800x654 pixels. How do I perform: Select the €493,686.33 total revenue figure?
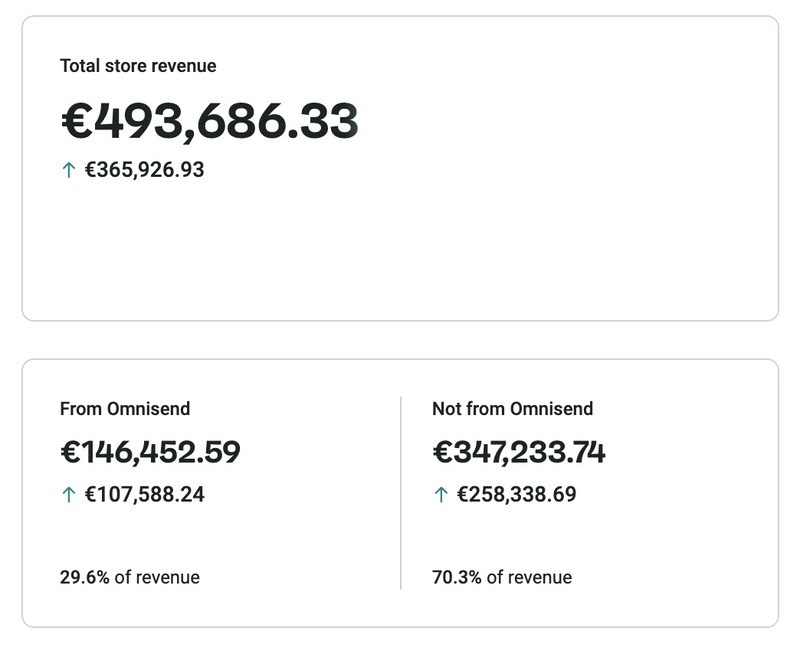click(210, 122)
